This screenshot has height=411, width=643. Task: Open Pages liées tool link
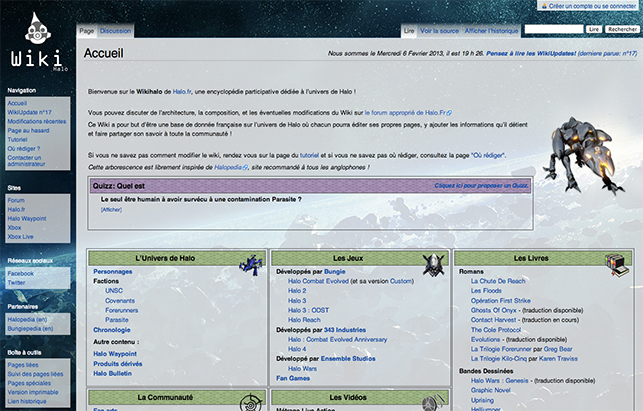tap(23, 365)
